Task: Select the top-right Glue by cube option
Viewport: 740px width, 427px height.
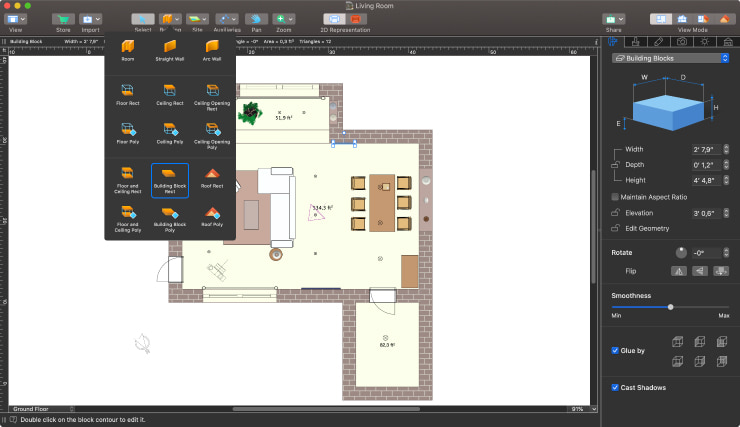Action: pyautogui.click(x=722, y=342)
